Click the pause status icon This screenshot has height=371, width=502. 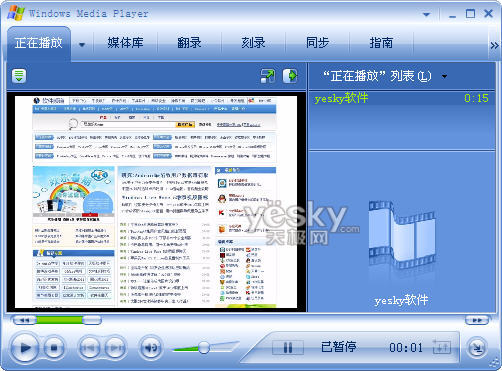(x=288, y=348)
